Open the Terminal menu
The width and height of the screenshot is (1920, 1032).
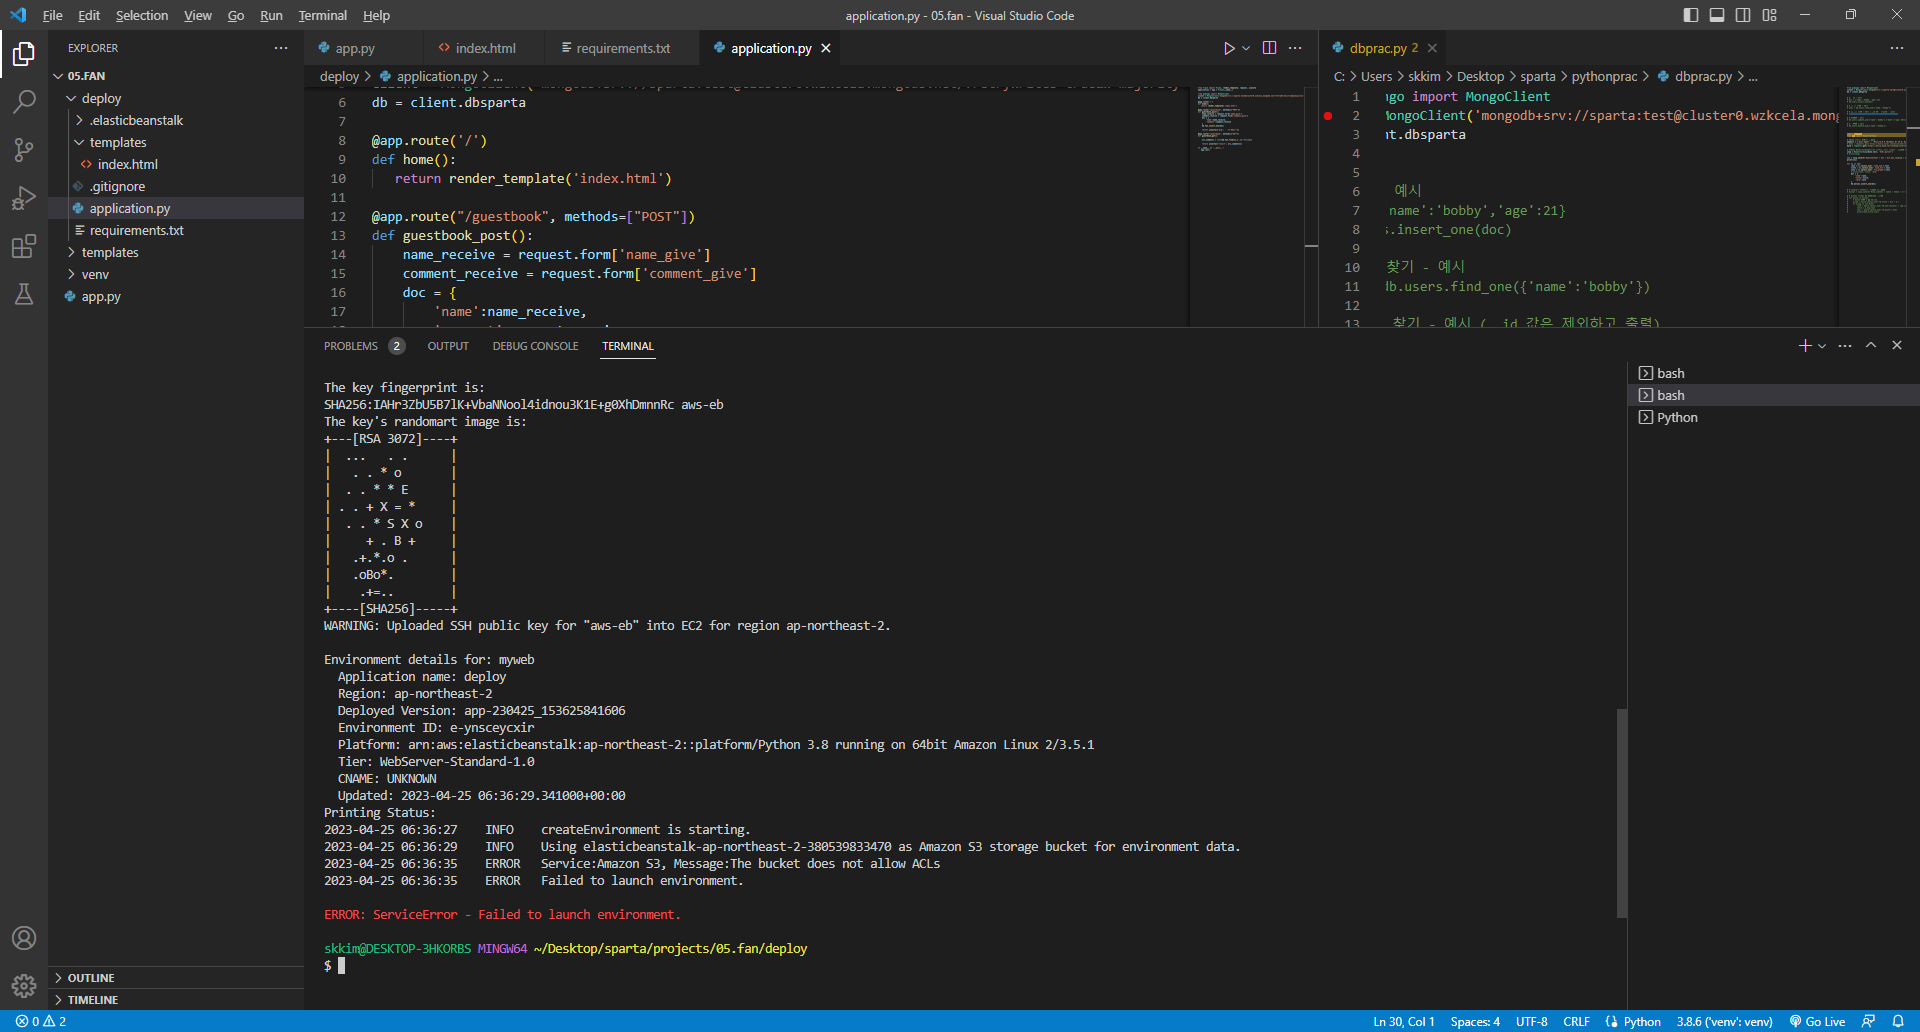click(x=322, y=15)
